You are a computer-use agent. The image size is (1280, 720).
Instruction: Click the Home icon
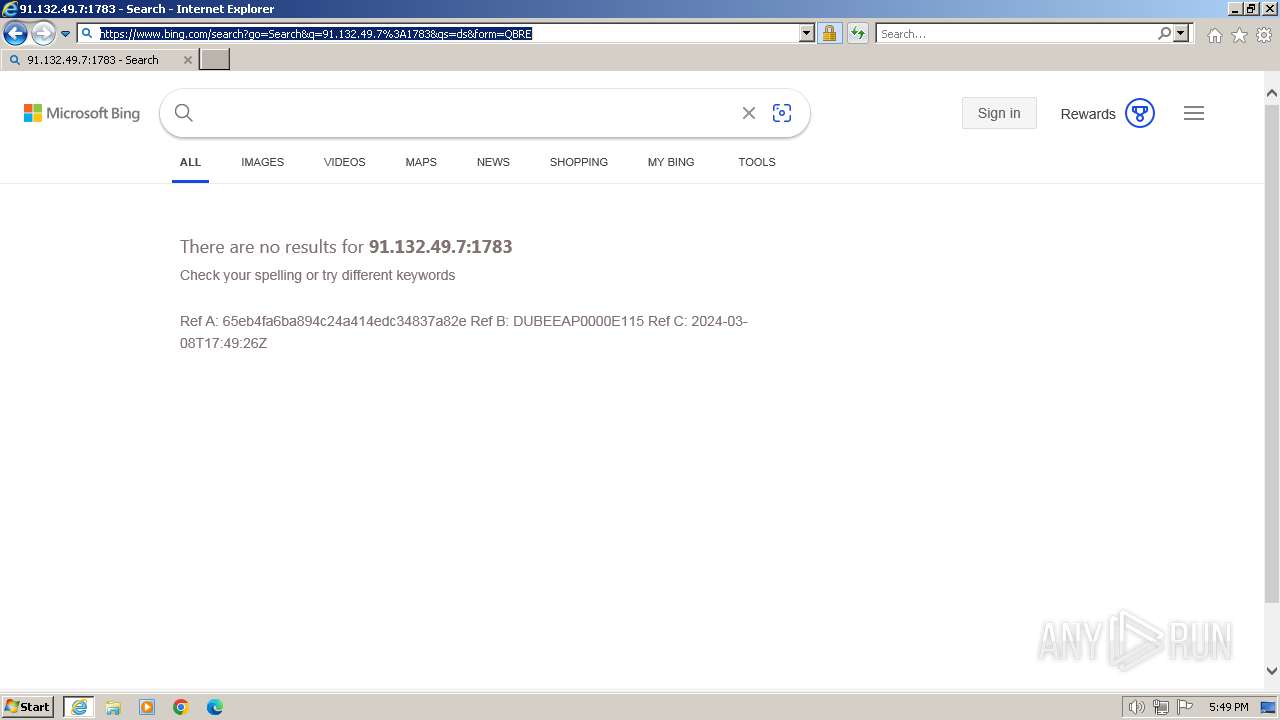pyautogui.click(x=1214, y=35)
